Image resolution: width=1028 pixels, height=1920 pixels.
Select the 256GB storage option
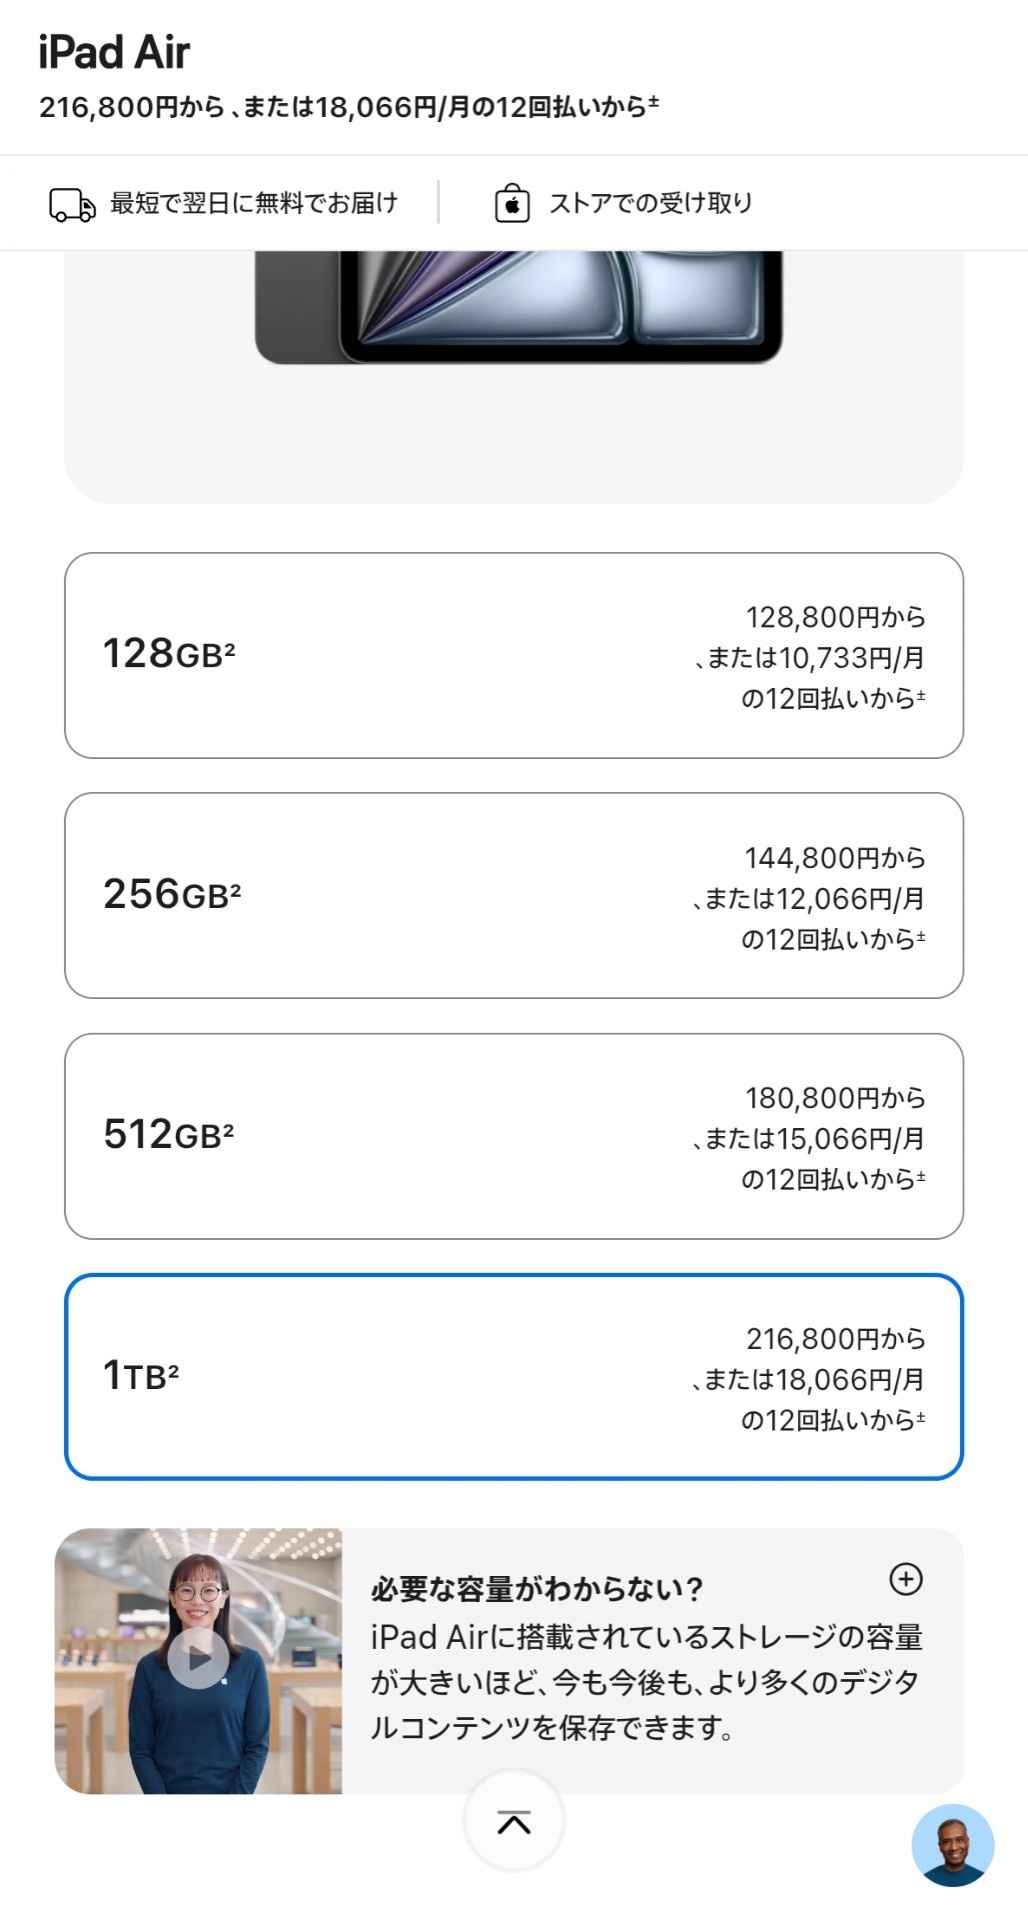(514, 895)
